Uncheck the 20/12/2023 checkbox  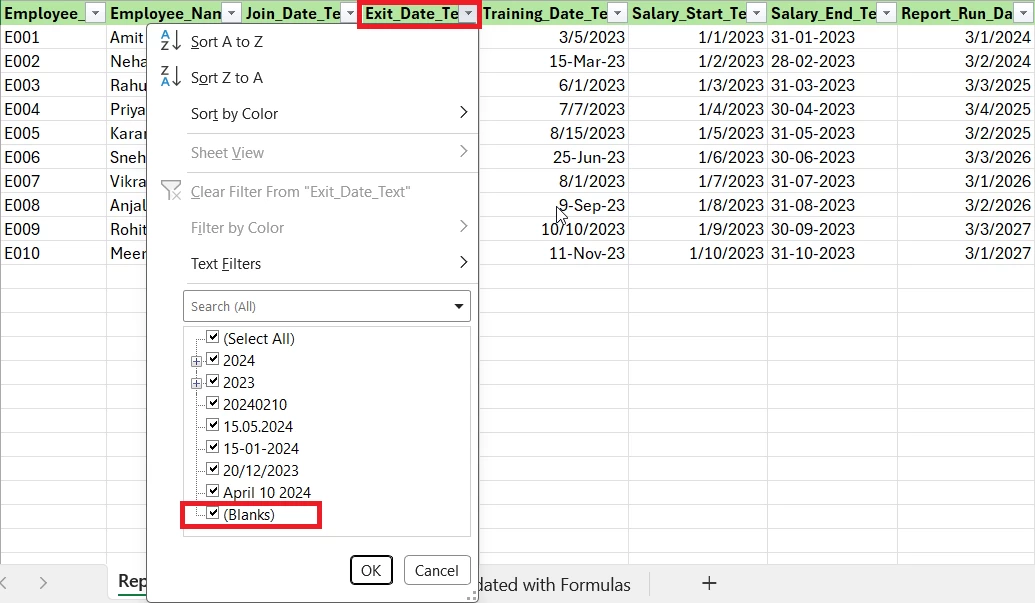213,469
